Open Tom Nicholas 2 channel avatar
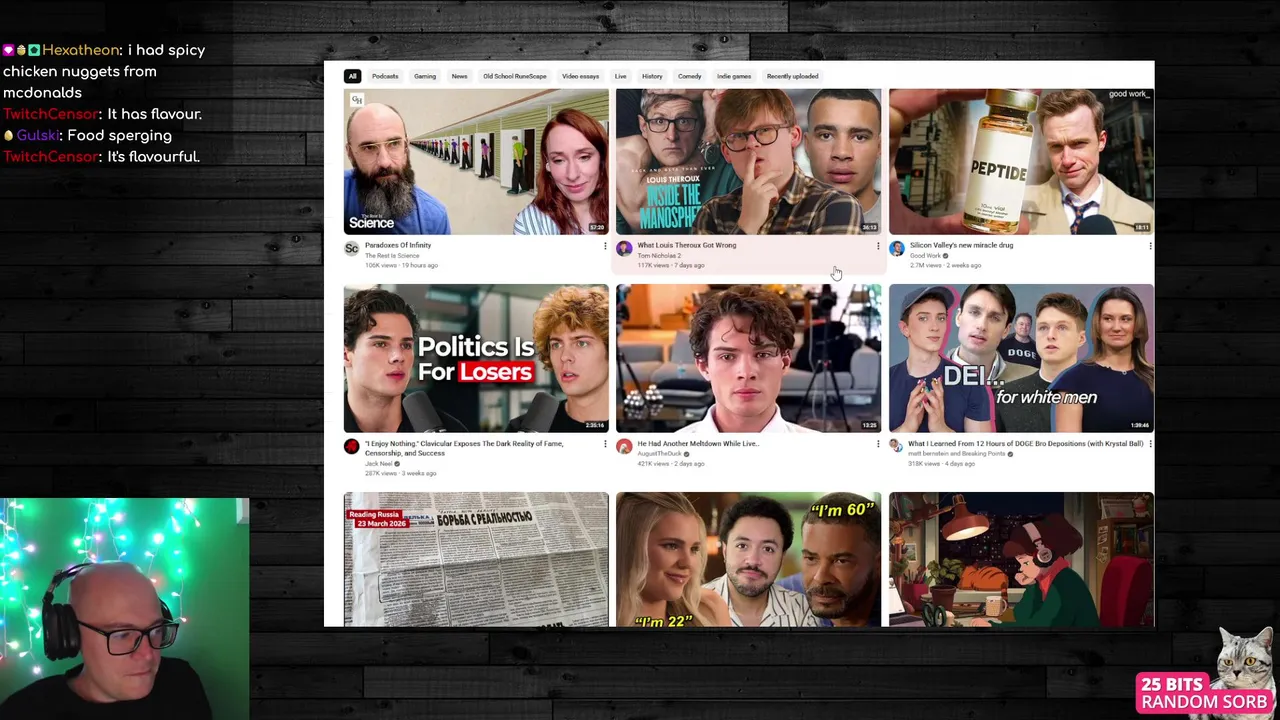This screenshot has height=720, width=1280. (624, 249)
